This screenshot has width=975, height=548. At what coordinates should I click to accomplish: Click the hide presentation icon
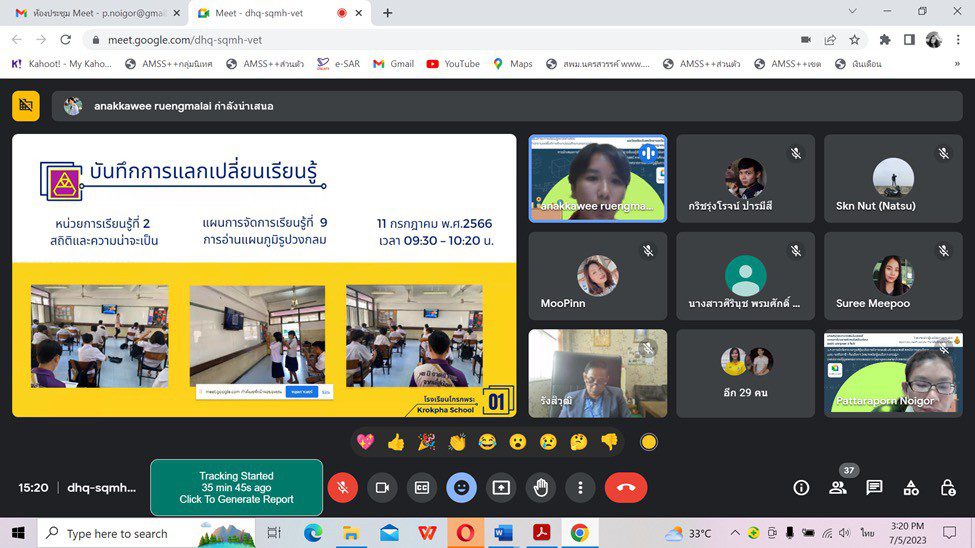coord(26,106)
